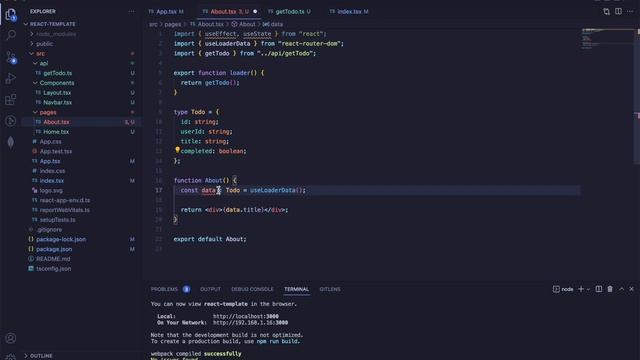
Task: Click the lightbulb quick fix icon
Action: [x=177, y=150]
